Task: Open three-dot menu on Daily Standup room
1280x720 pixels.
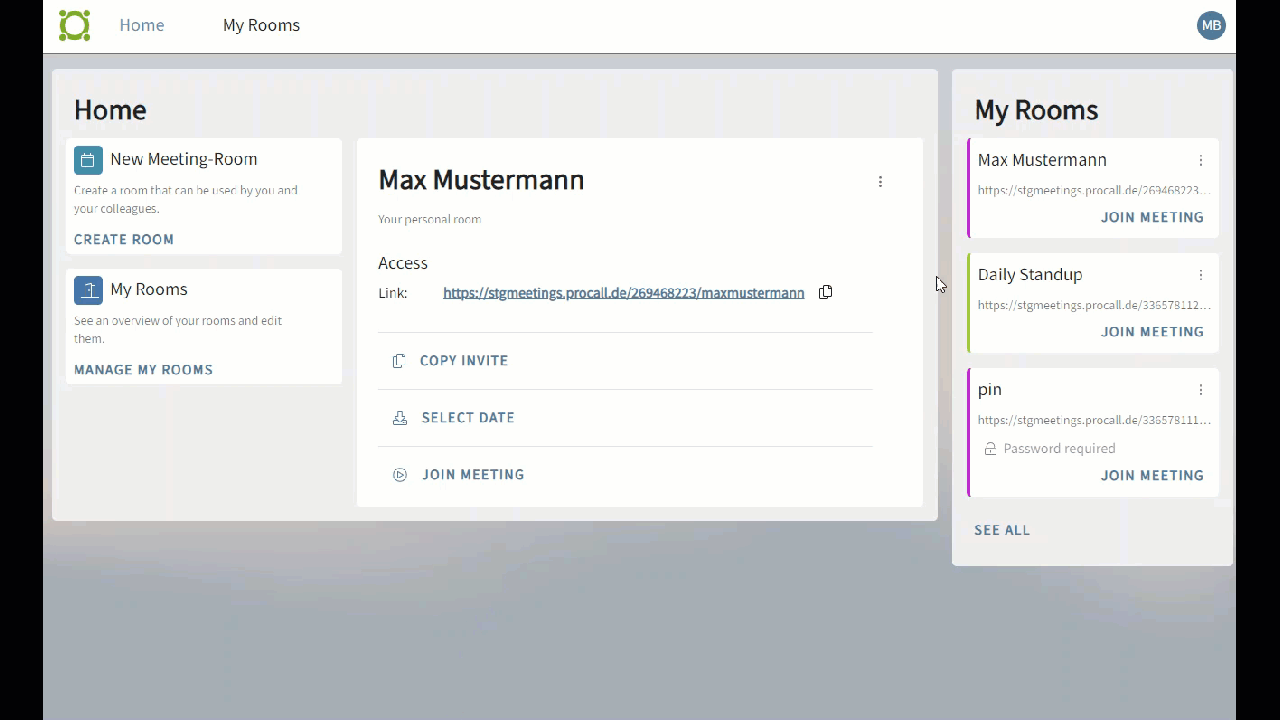Action: click(1201, 275)
